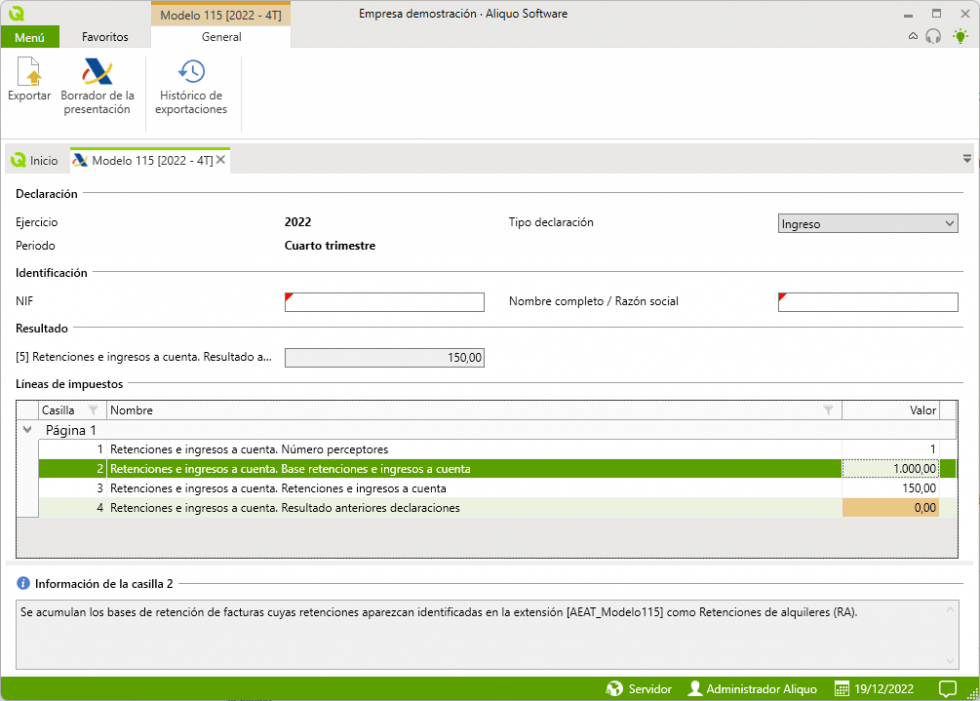The image size is (980, 701).
Task: Open the chat icon in status bar
Action: pyautogui.click(x=947, y=689)
